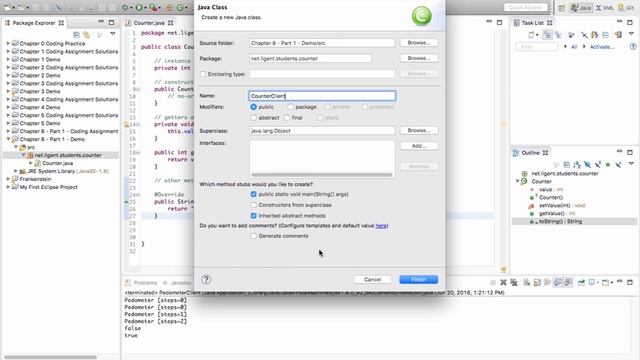
Task: Enable the abstract modifier checkbox
Action: (253, 118)
